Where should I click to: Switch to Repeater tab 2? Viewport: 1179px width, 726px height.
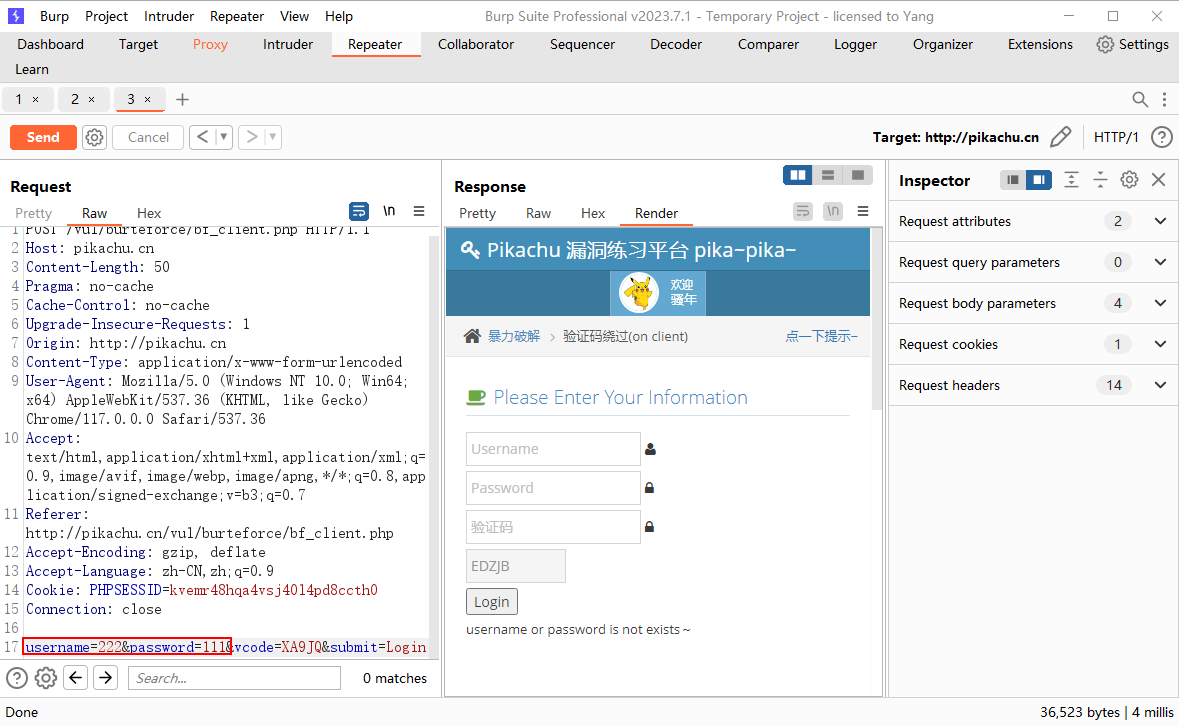pyautogui.click(x=75, y=99)
